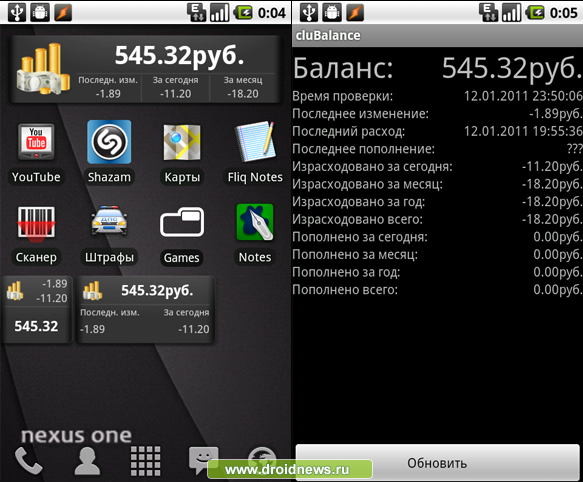Tap the 0:04 clock in left status bar
Viewport: 583px width, 482px height.
(x=272, y=13)
